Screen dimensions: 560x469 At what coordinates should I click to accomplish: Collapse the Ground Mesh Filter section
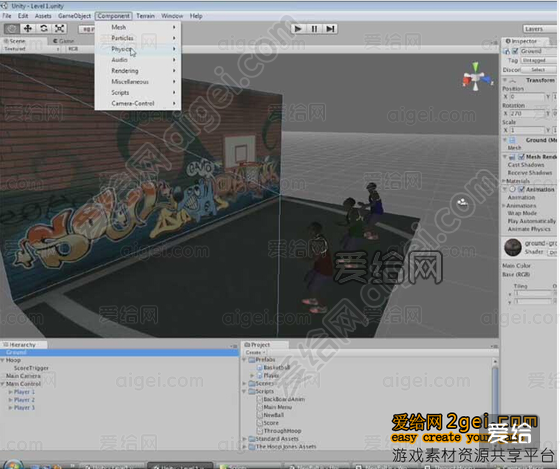tap(505, 140)
